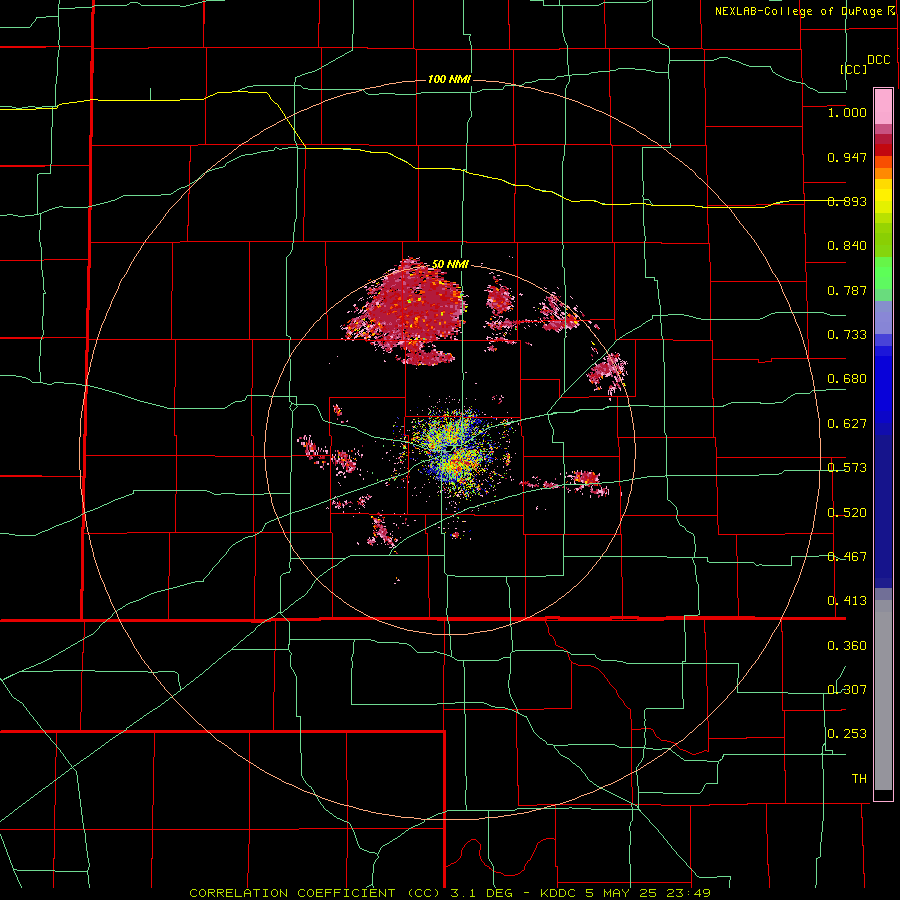Image resolution: width=900 pixels, height=900 pixels.
Task: Click the crimson echo on the east range ring
Action: point(608,373)
